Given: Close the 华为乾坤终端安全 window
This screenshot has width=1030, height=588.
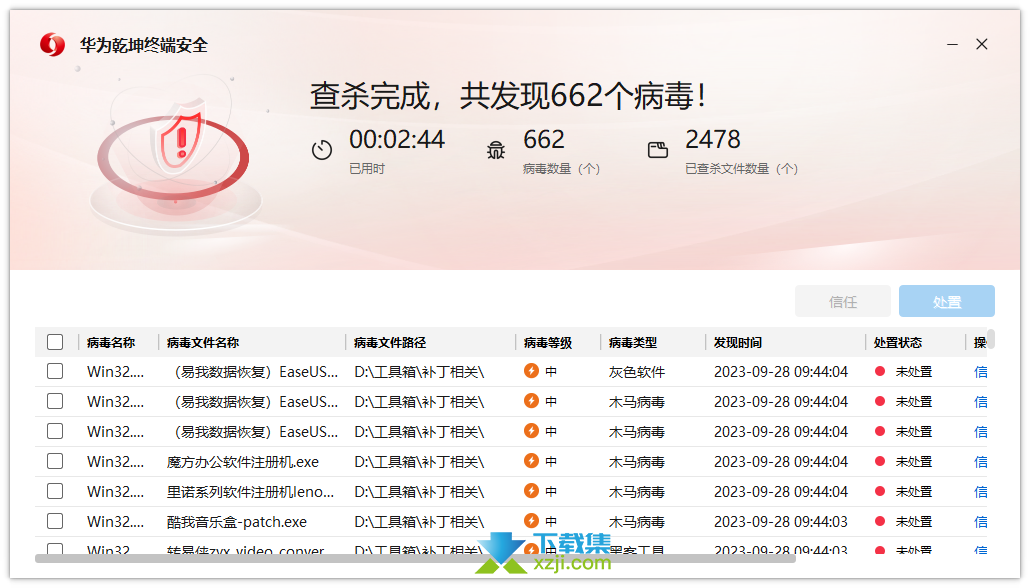Looking at the screenshot, I should click(982, 44).
